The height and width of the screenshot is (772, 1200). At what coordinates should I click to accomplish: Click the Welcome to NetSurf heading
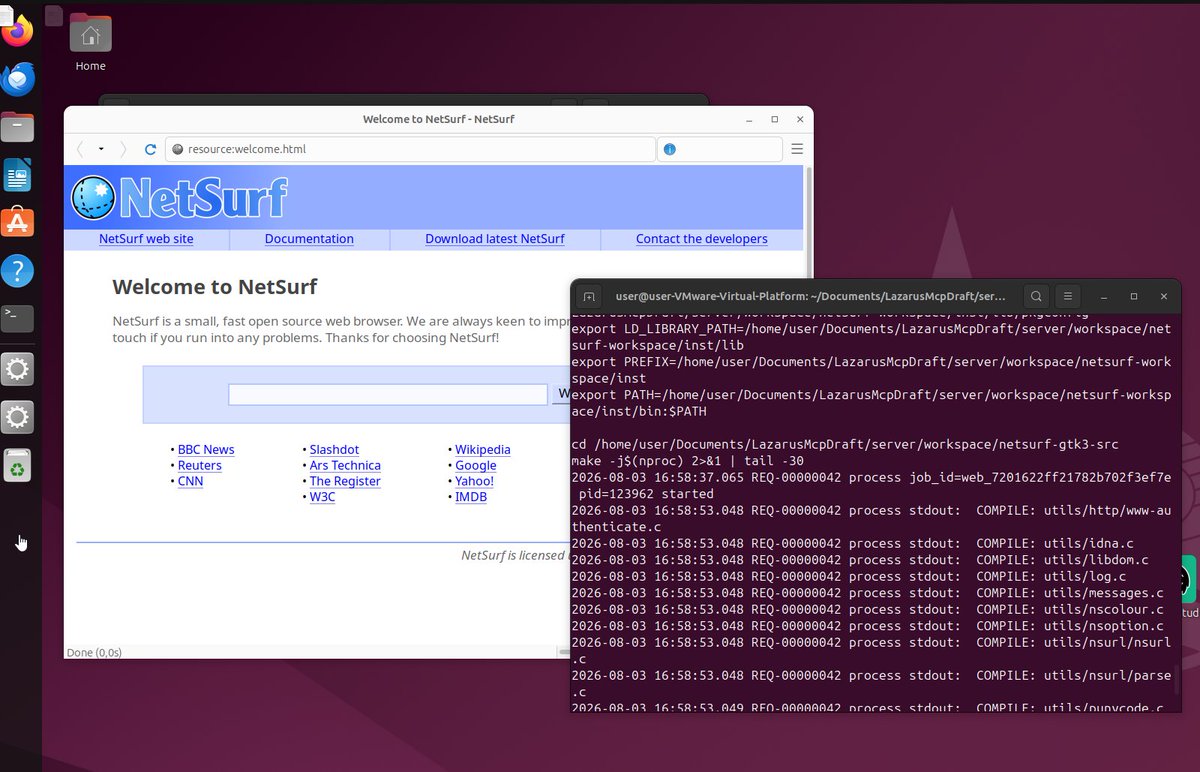pos(214,287)
